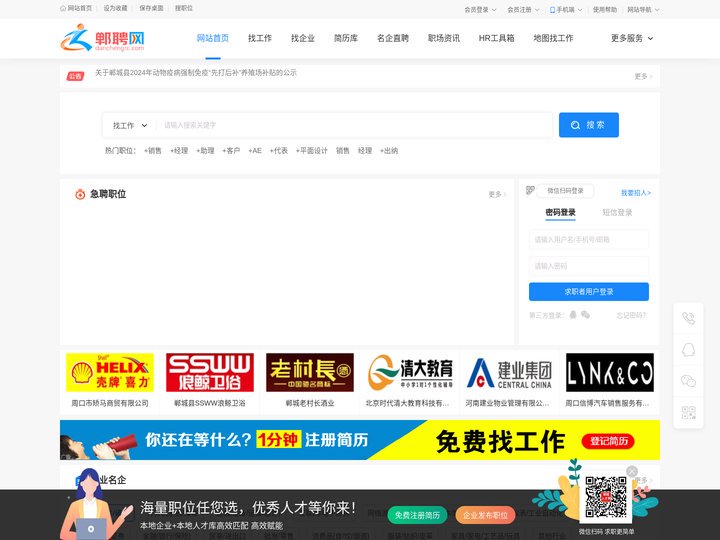
Task: Click the bottom banner QR code image
Action: coord(606,497)
